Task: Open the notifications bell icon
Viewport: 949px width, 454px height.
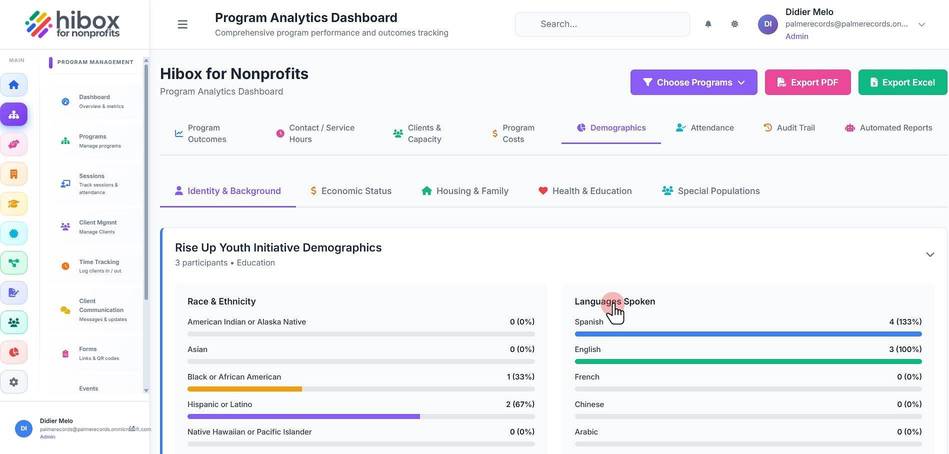Action: coord(708,24)
